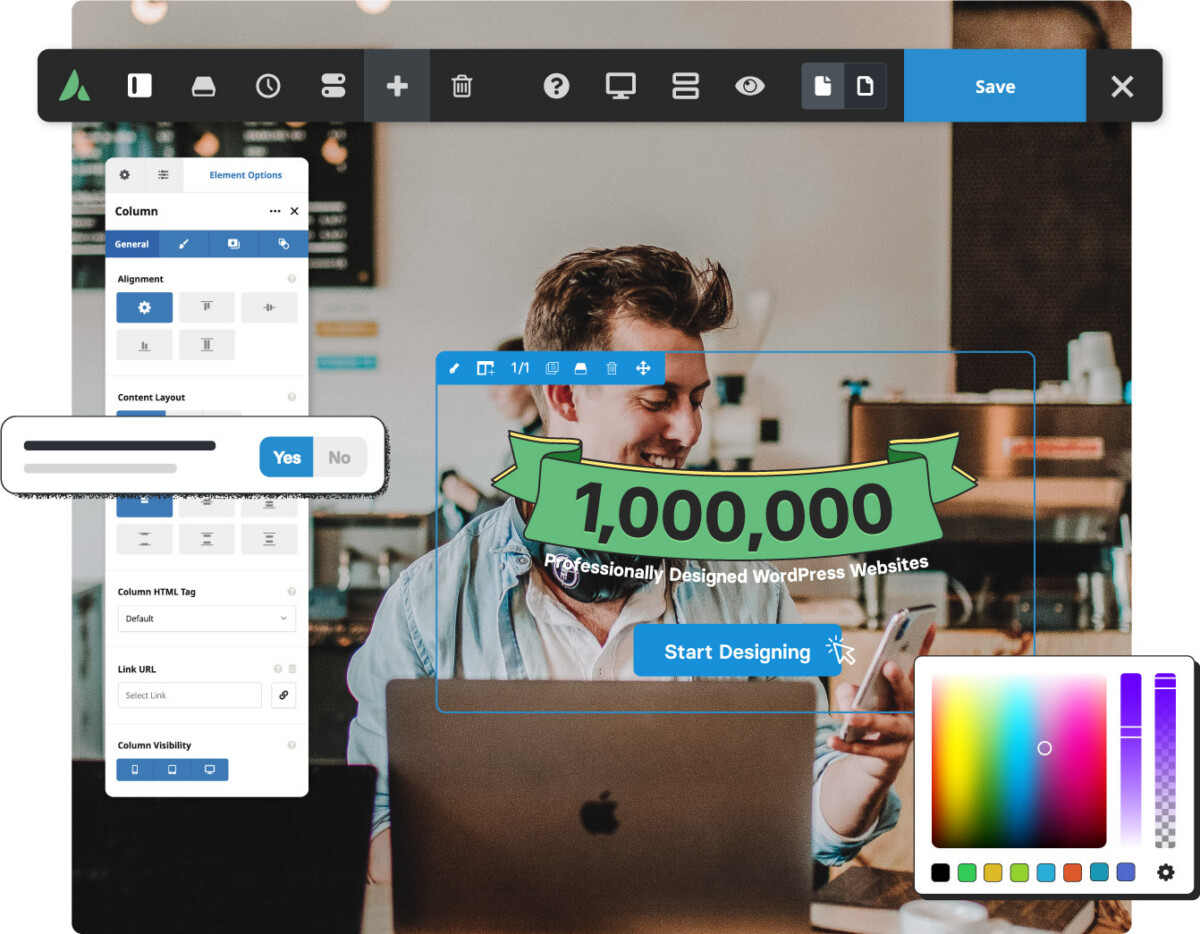1200x934 pixels.
Task: Click the responsive preview monitor icon
Action: (x=621, y=86)
